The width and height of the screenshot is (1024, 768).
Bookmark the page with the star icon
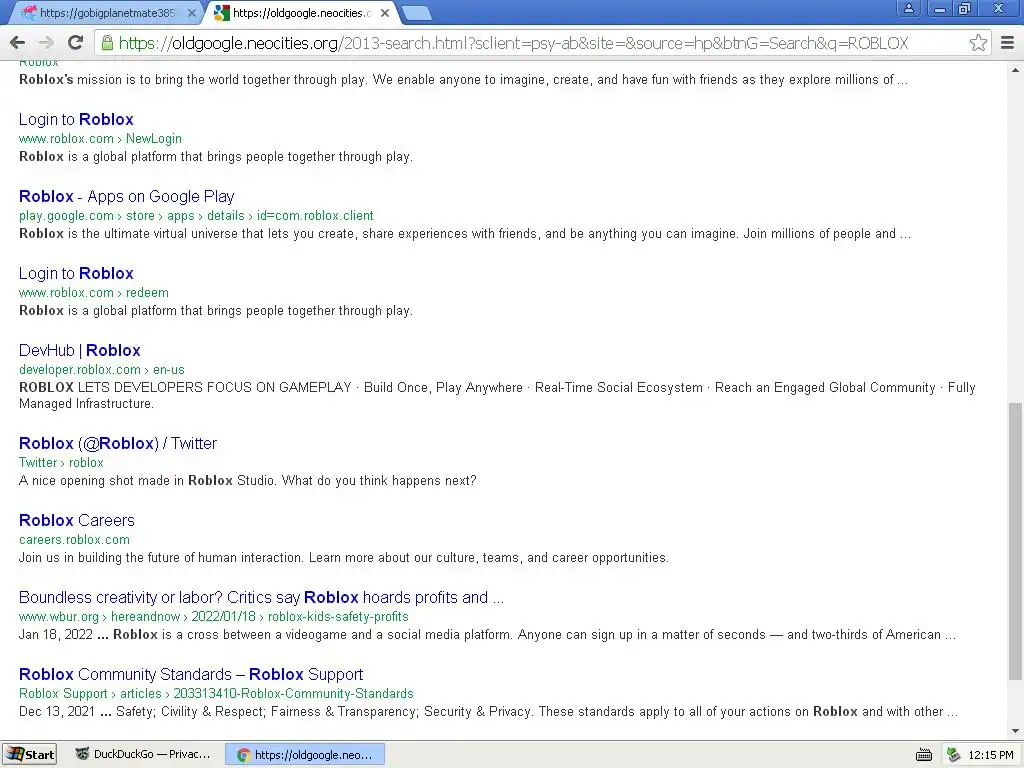(978, 43)
